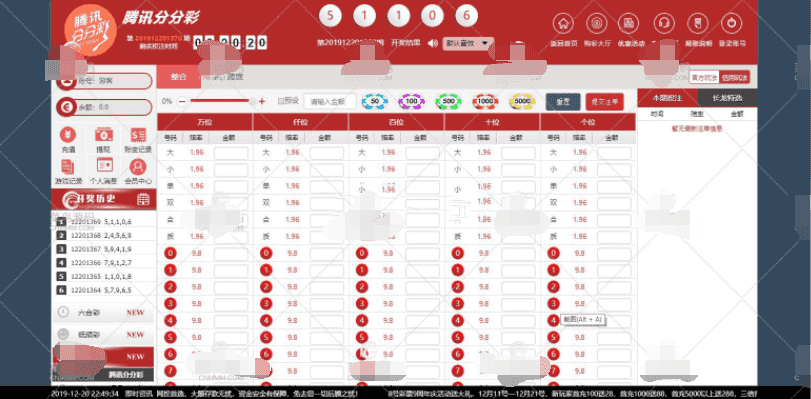Select the 50 betting chip
The width and height of the screenshot is (811, 399).
coord(374,101)
